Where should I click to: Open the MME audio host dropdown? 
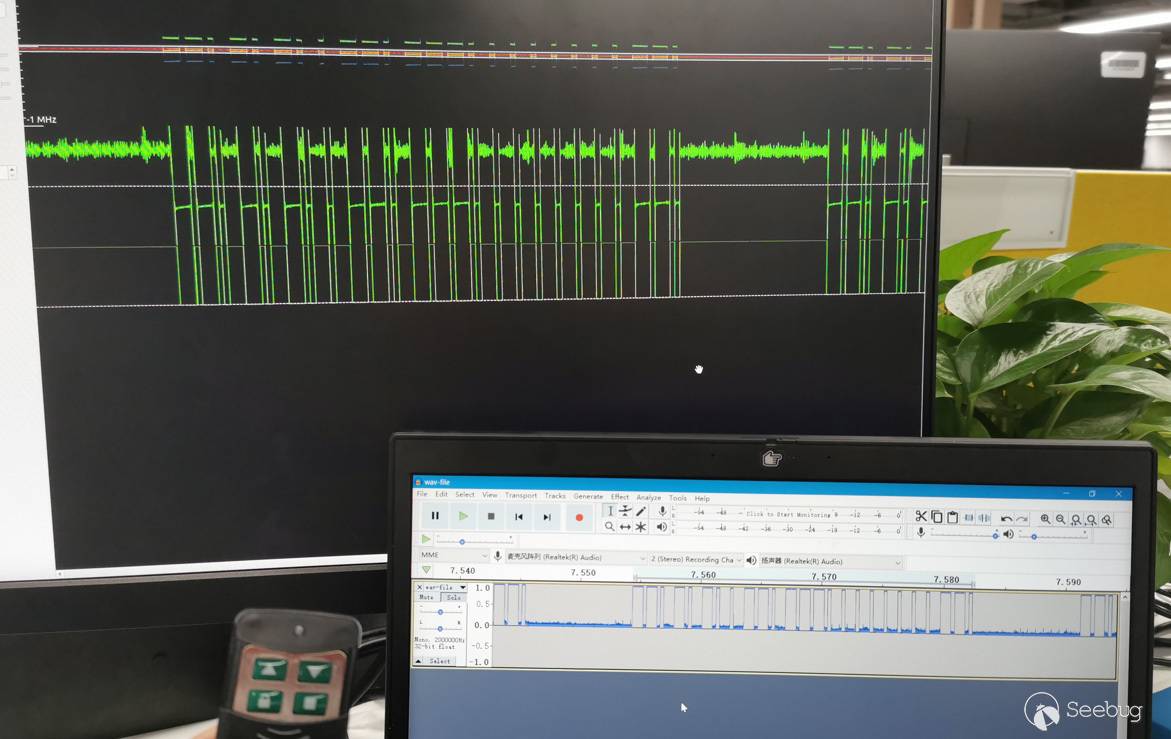coord(453,555)
